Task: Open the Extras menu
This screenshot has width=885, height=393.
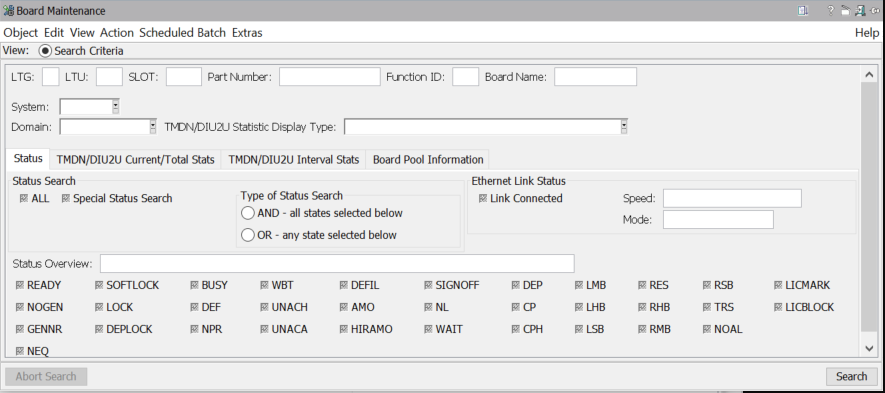Action: pyautogui.click(x=247, y=33)
